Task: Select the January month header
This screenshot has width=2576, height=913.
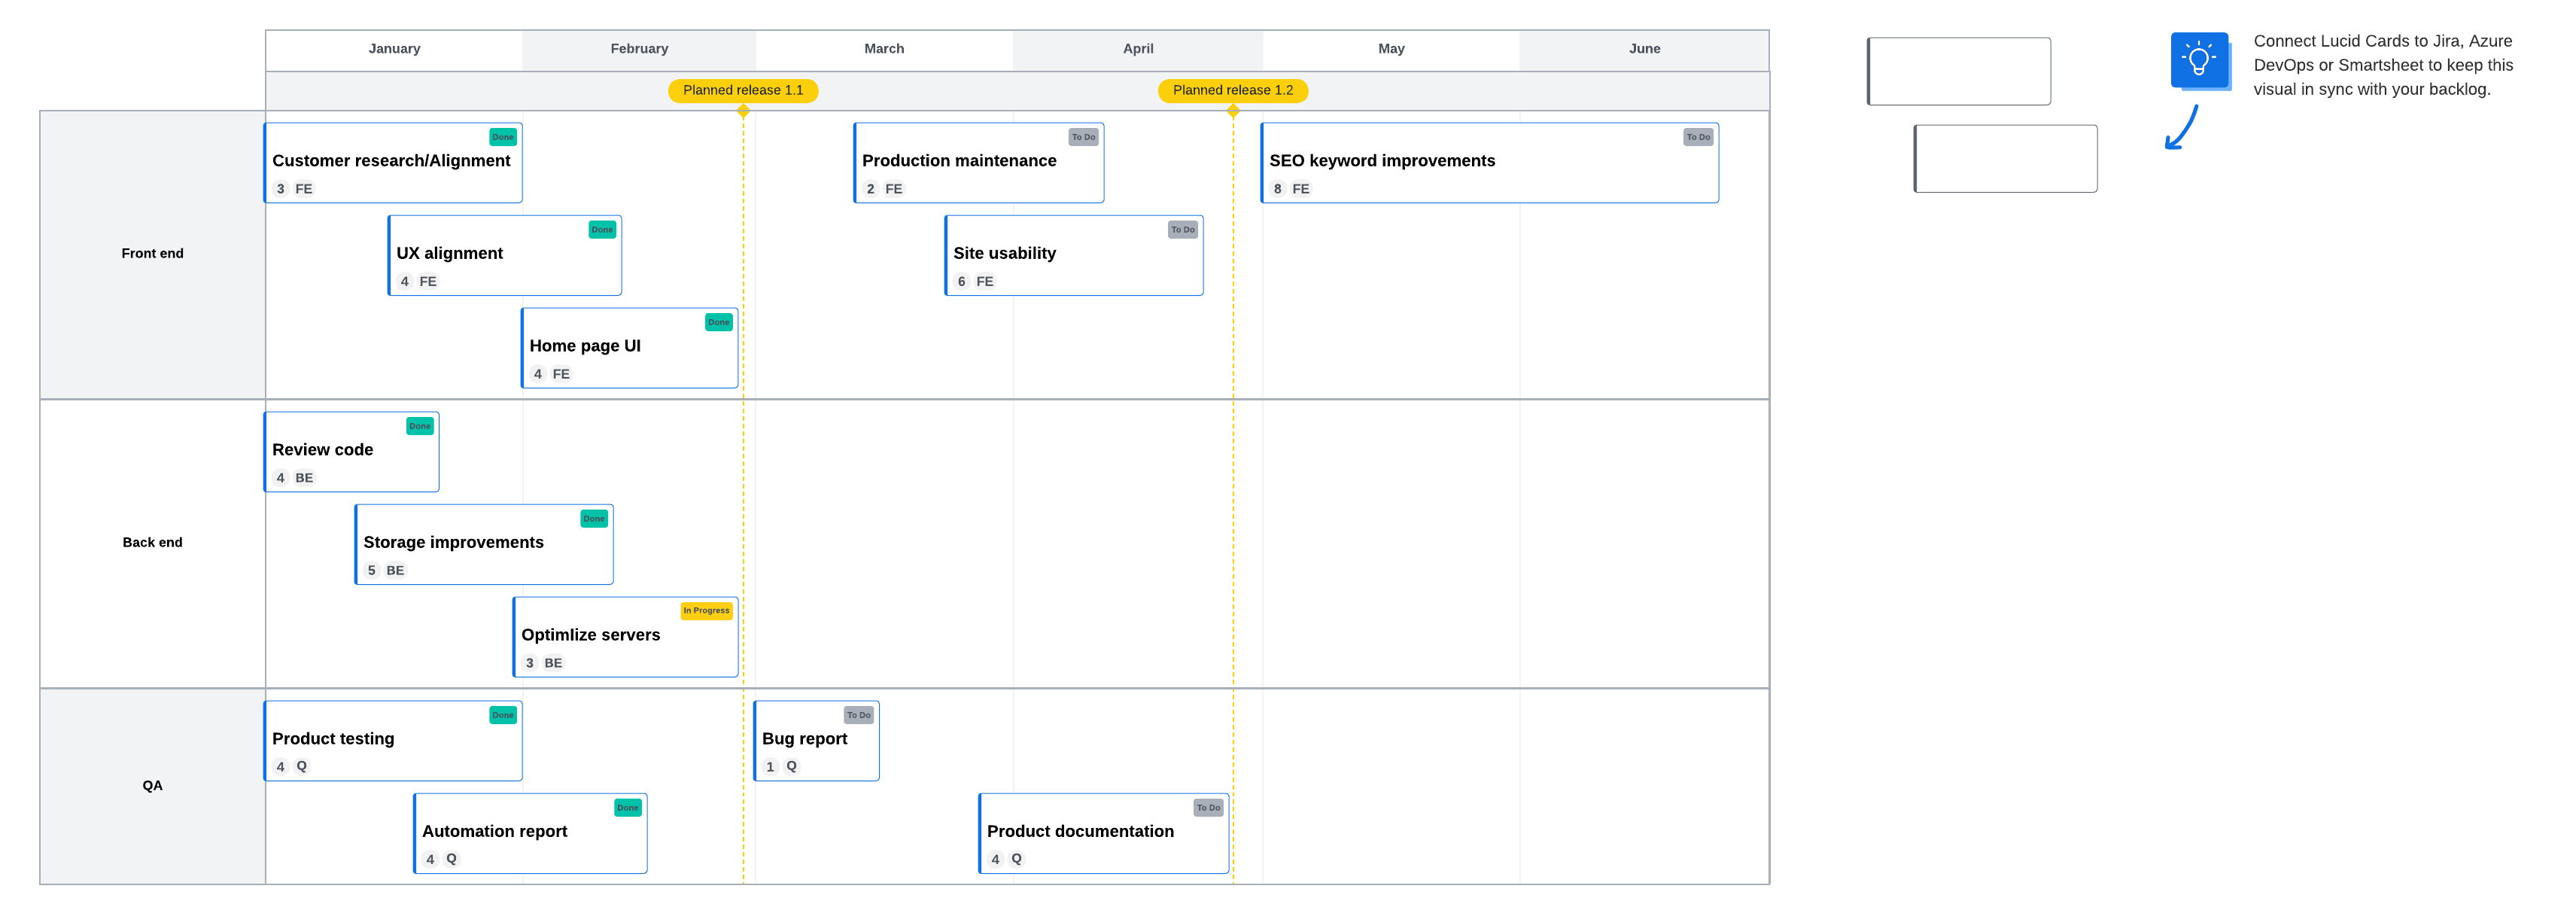Action: [394, 48]
